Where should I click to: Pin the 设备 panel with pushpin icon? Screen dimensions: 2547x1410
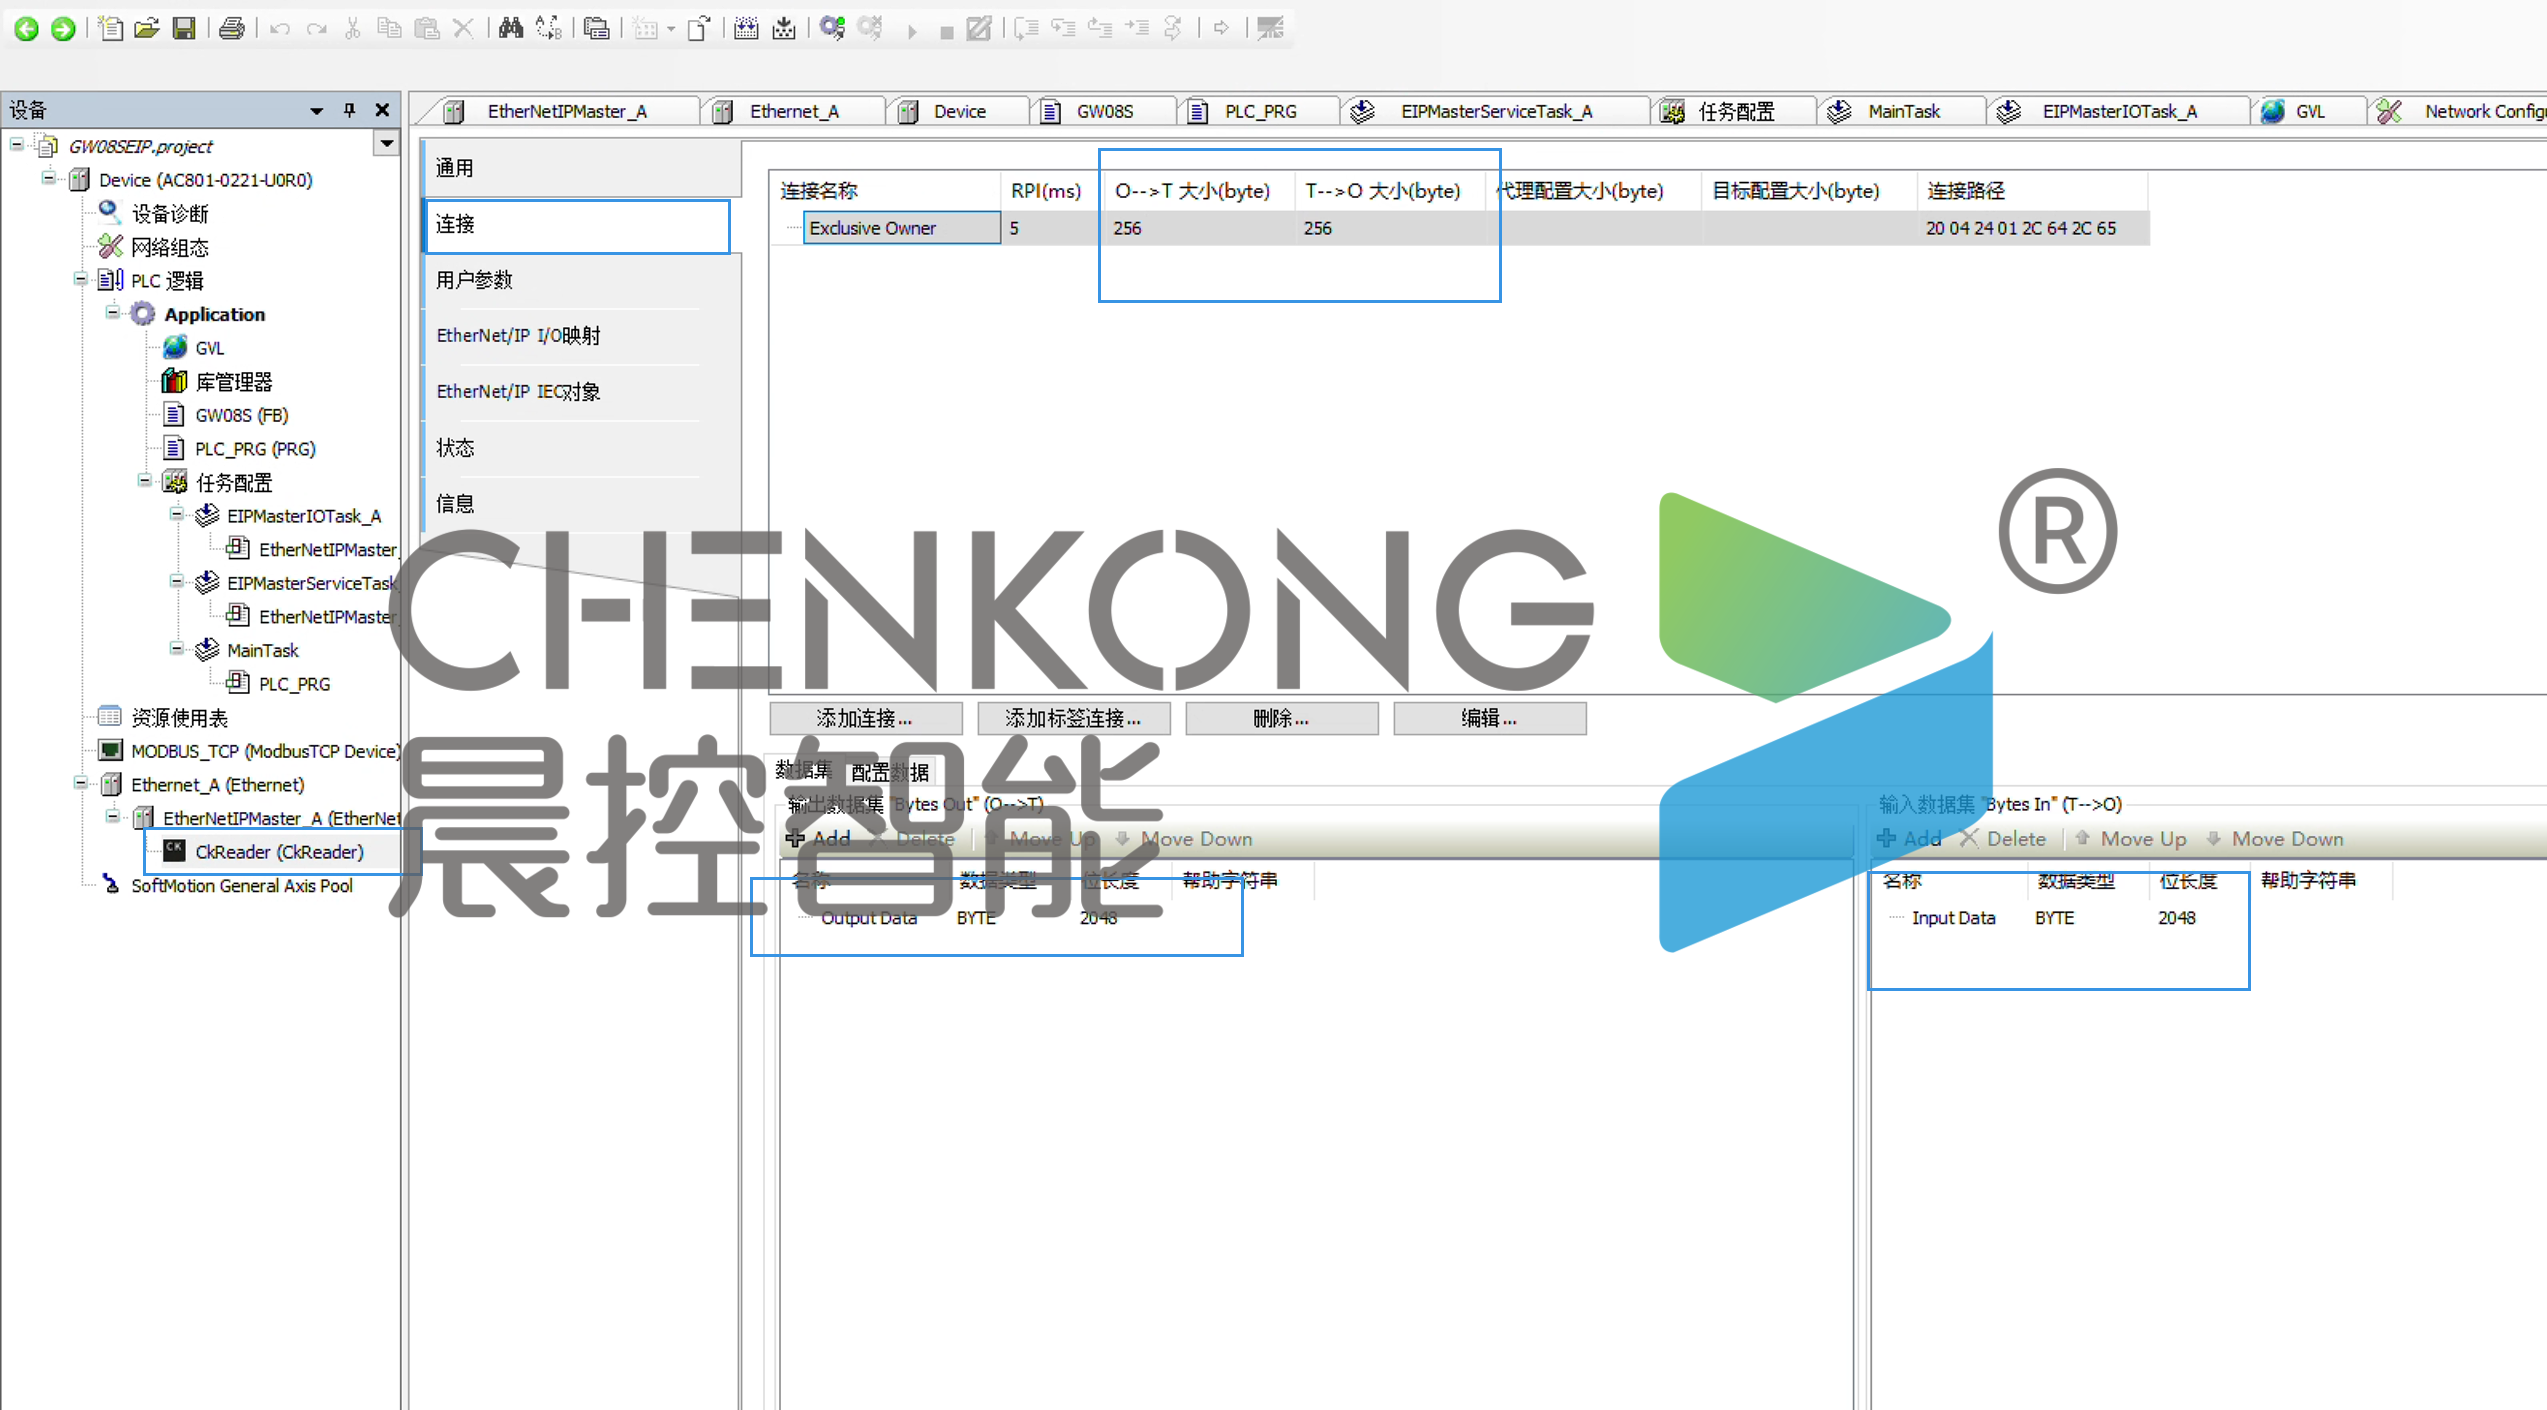click(x=349, y=110)
